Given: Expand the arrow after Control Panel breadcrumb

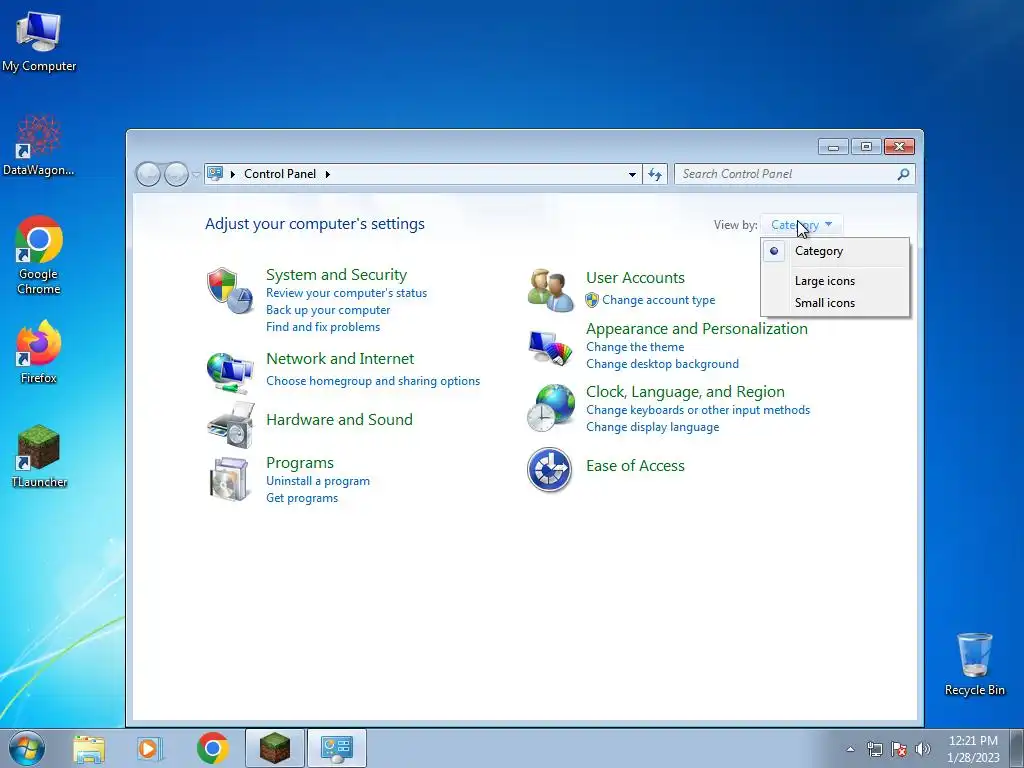Looking at the screenshot, I should coord(328,174).
